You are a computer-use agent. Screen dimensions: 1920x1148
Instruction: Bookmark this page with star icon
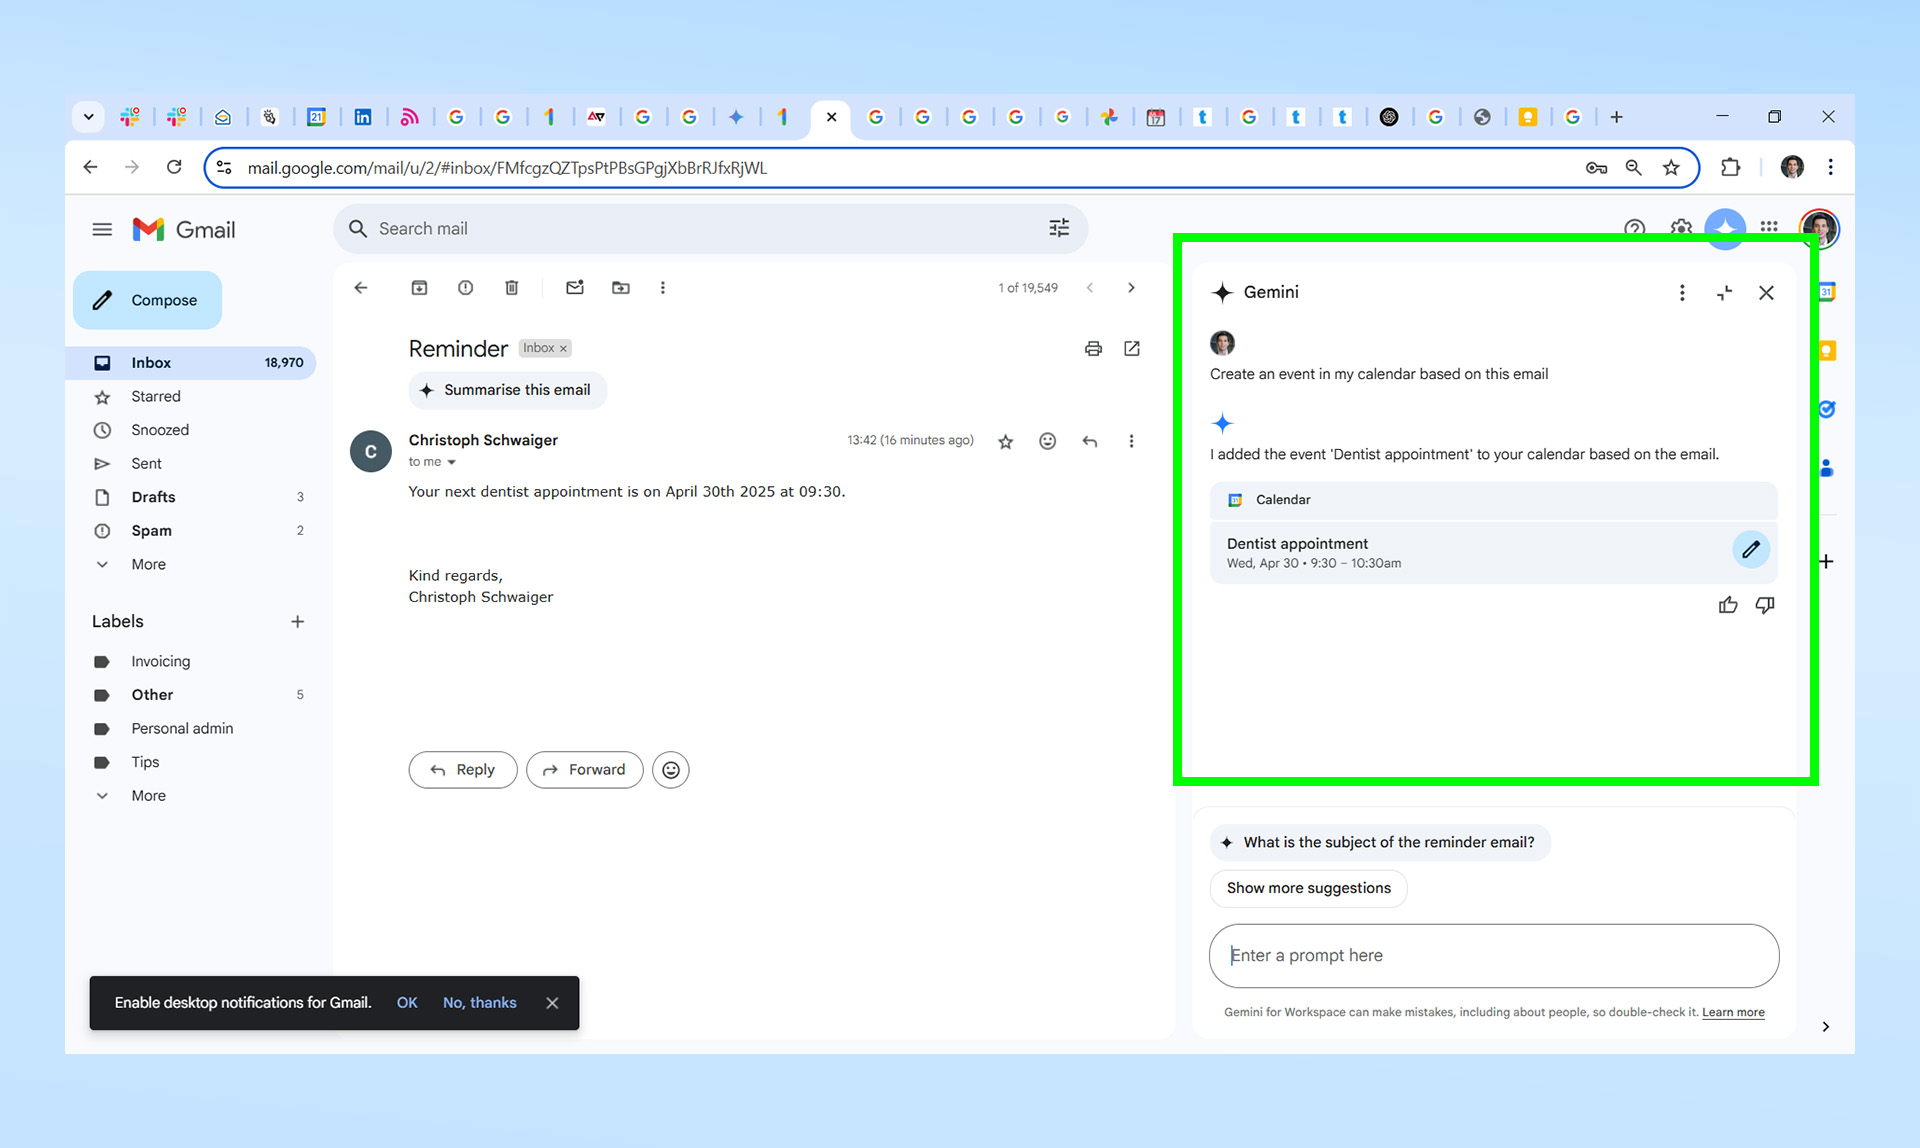tap(1671, 168)
